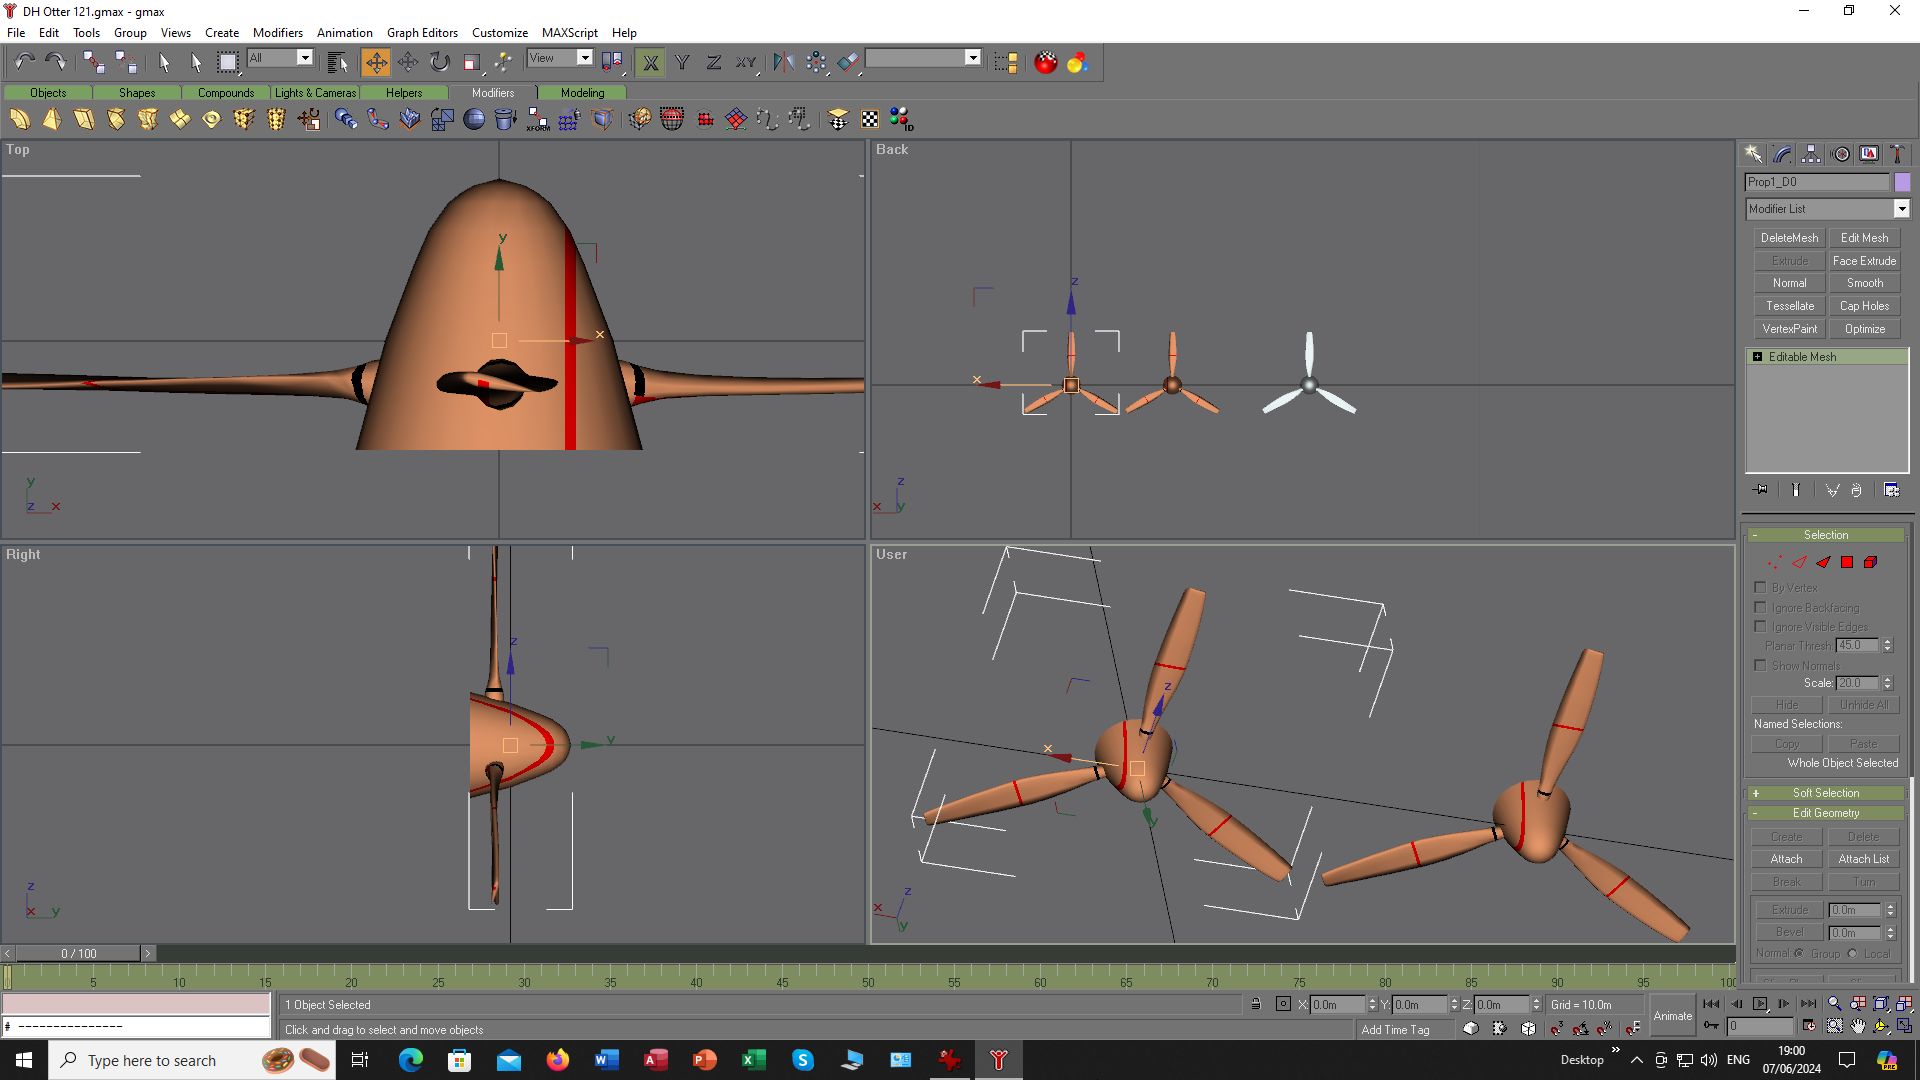Select the Local normal radio button
The width and height of the screenshot is (1920, 1080).
[1852, 953]
